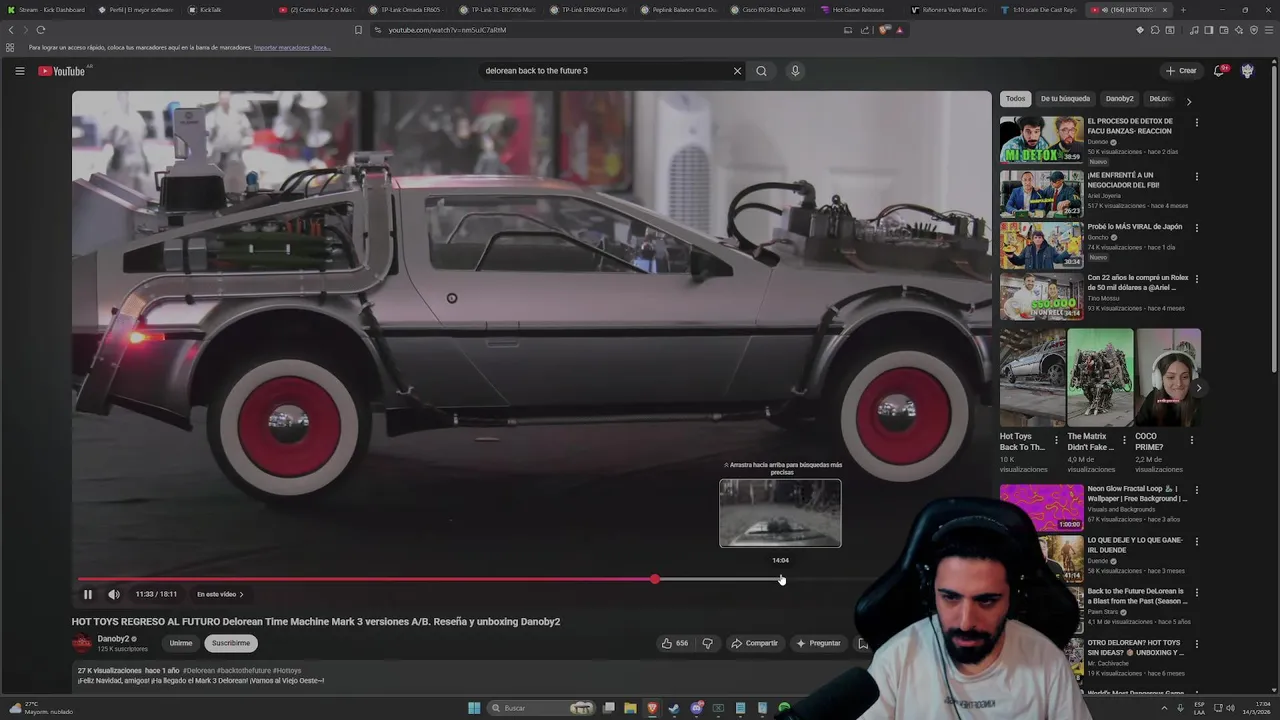Click the Compartir share button
Viewport: 1280px width, 720px height.
754,643
